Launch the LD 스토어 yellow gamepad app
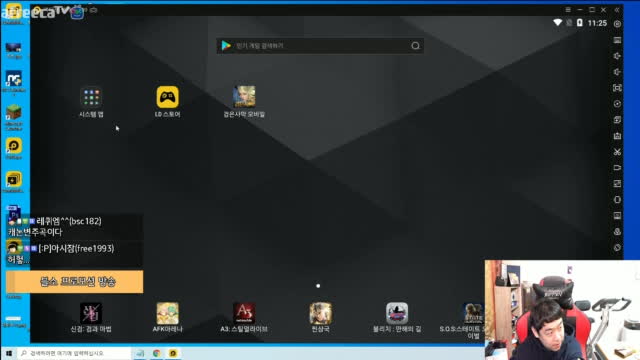Image resolution: width=640 pixels, height=360 pixels. coord(167,97)
